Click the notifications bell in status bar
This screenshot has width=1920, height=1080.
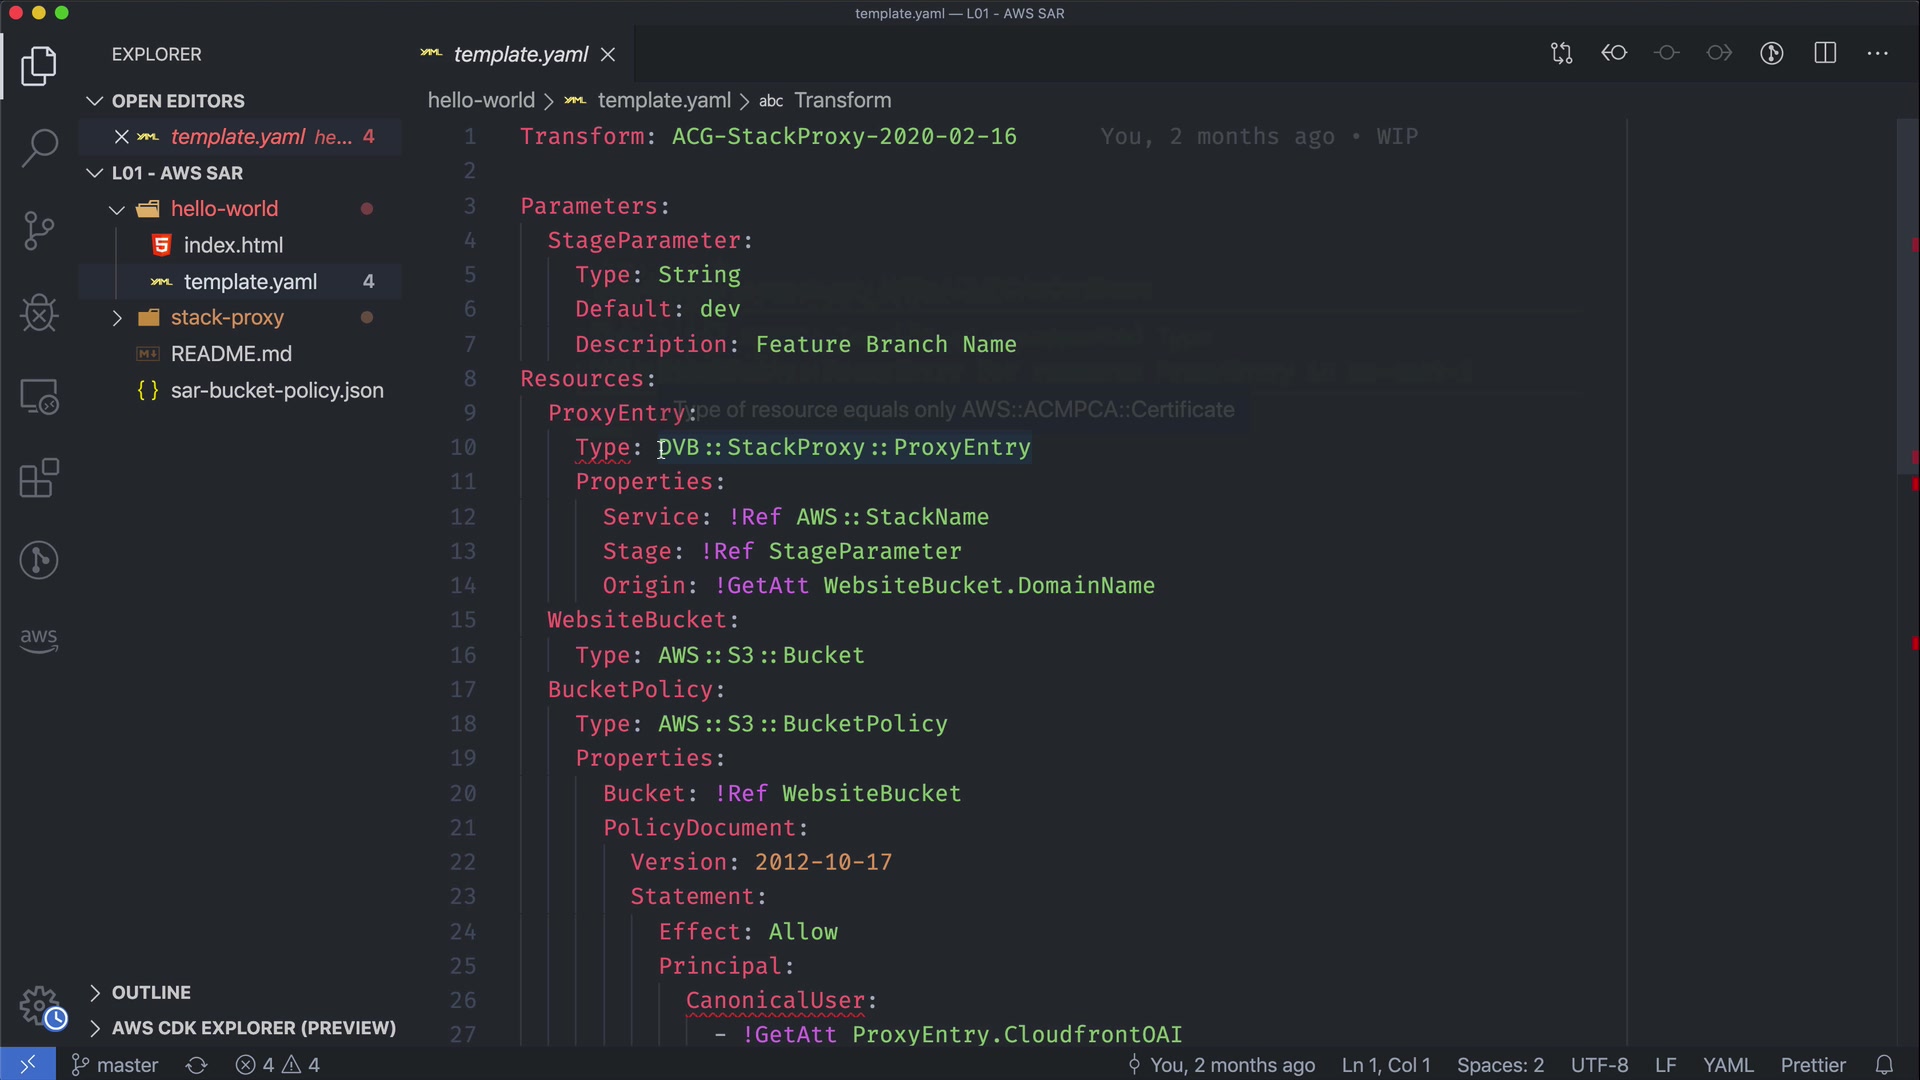click(1884, 1065)
